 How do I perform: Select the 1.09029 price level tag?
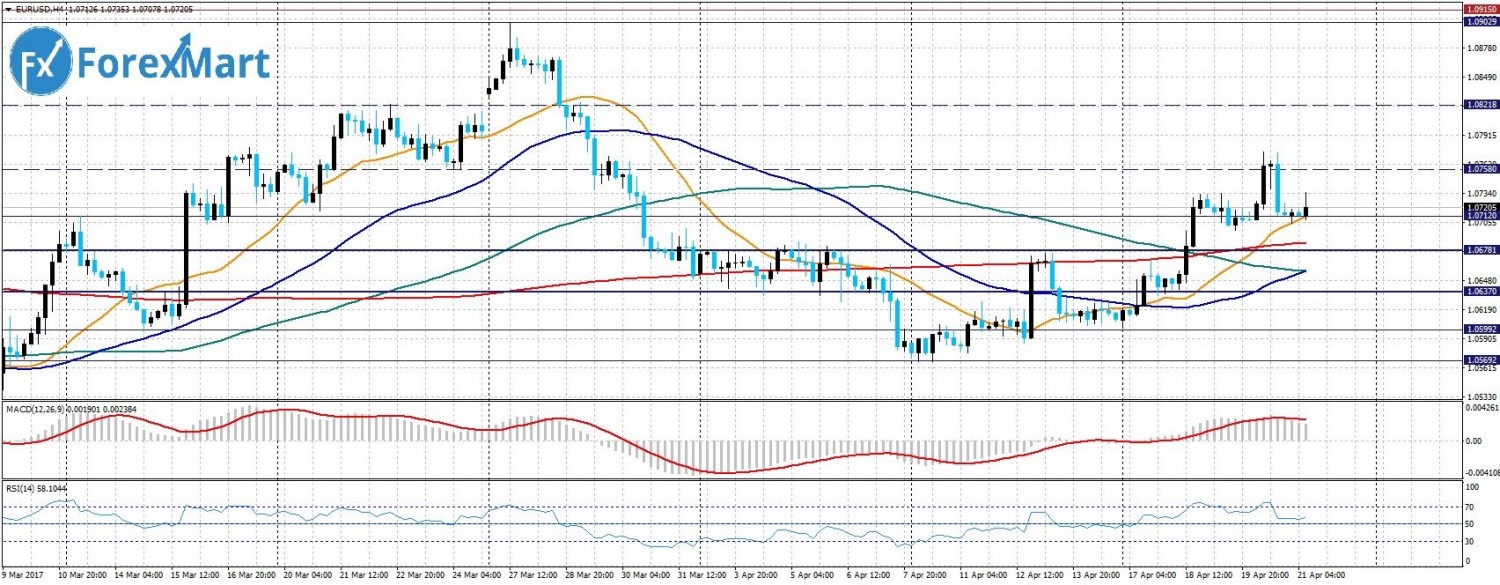(x=1479, y=21)
